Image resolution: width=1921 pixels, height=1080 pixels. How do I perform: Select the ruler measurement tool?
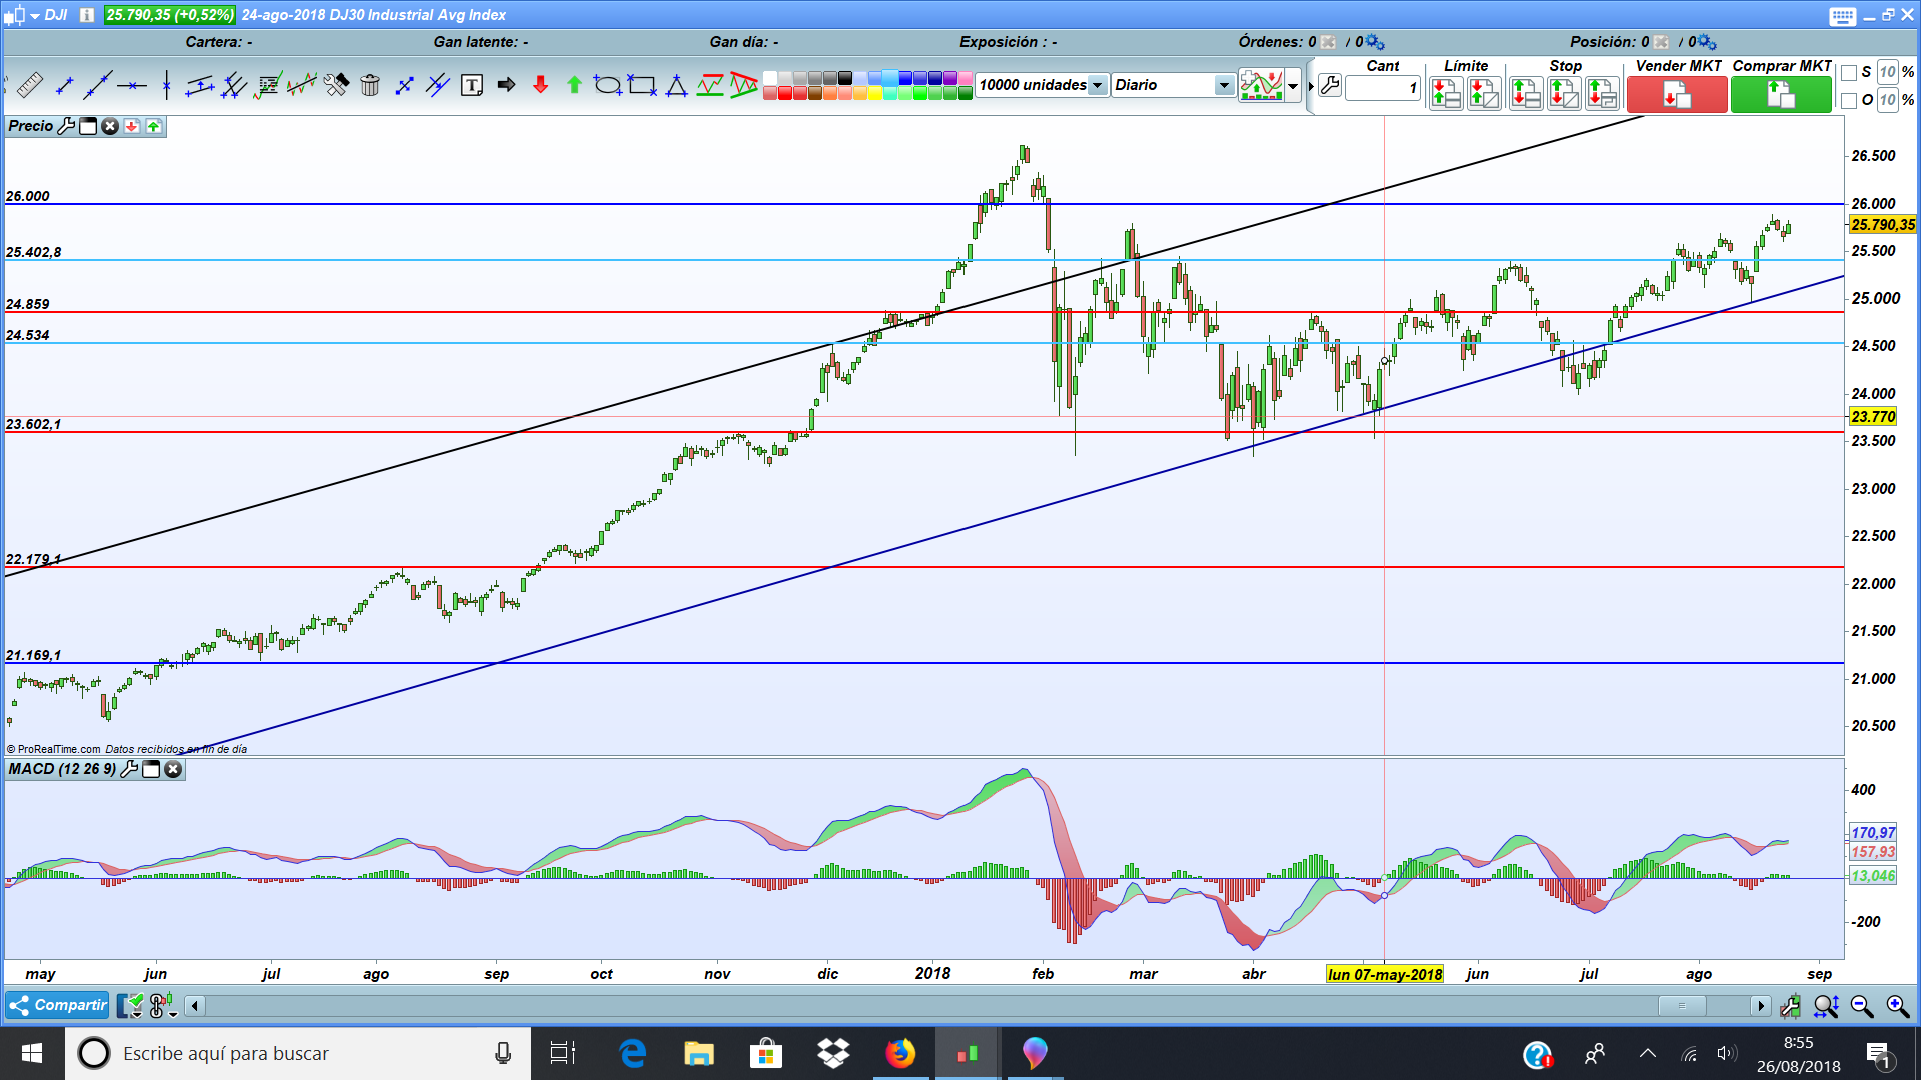tap(30, 85)
